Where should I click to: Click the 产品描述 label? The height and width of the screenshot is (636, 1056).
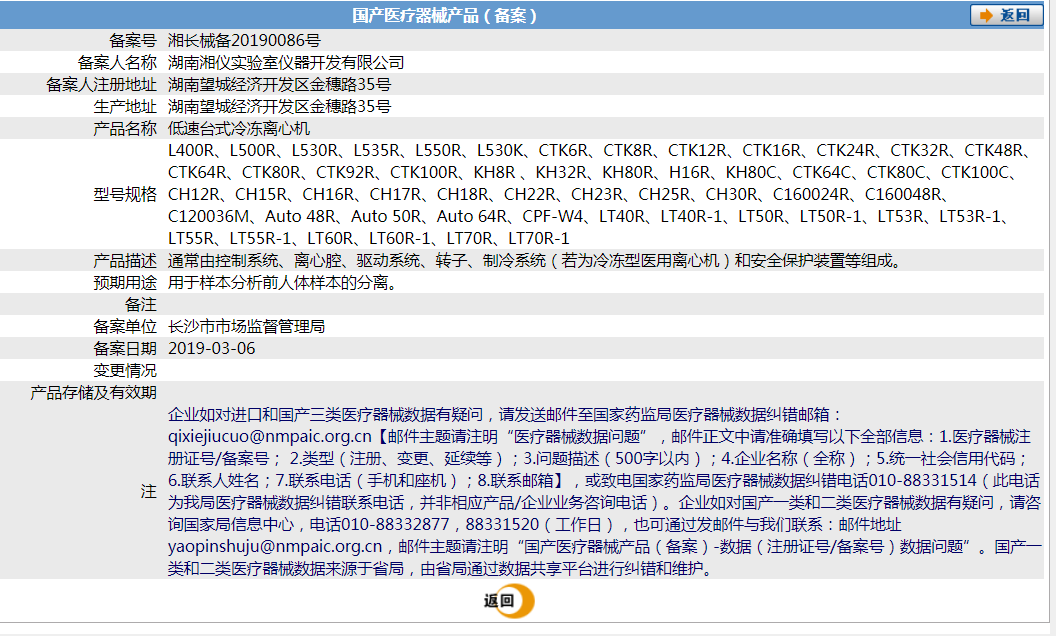point(125,261)
